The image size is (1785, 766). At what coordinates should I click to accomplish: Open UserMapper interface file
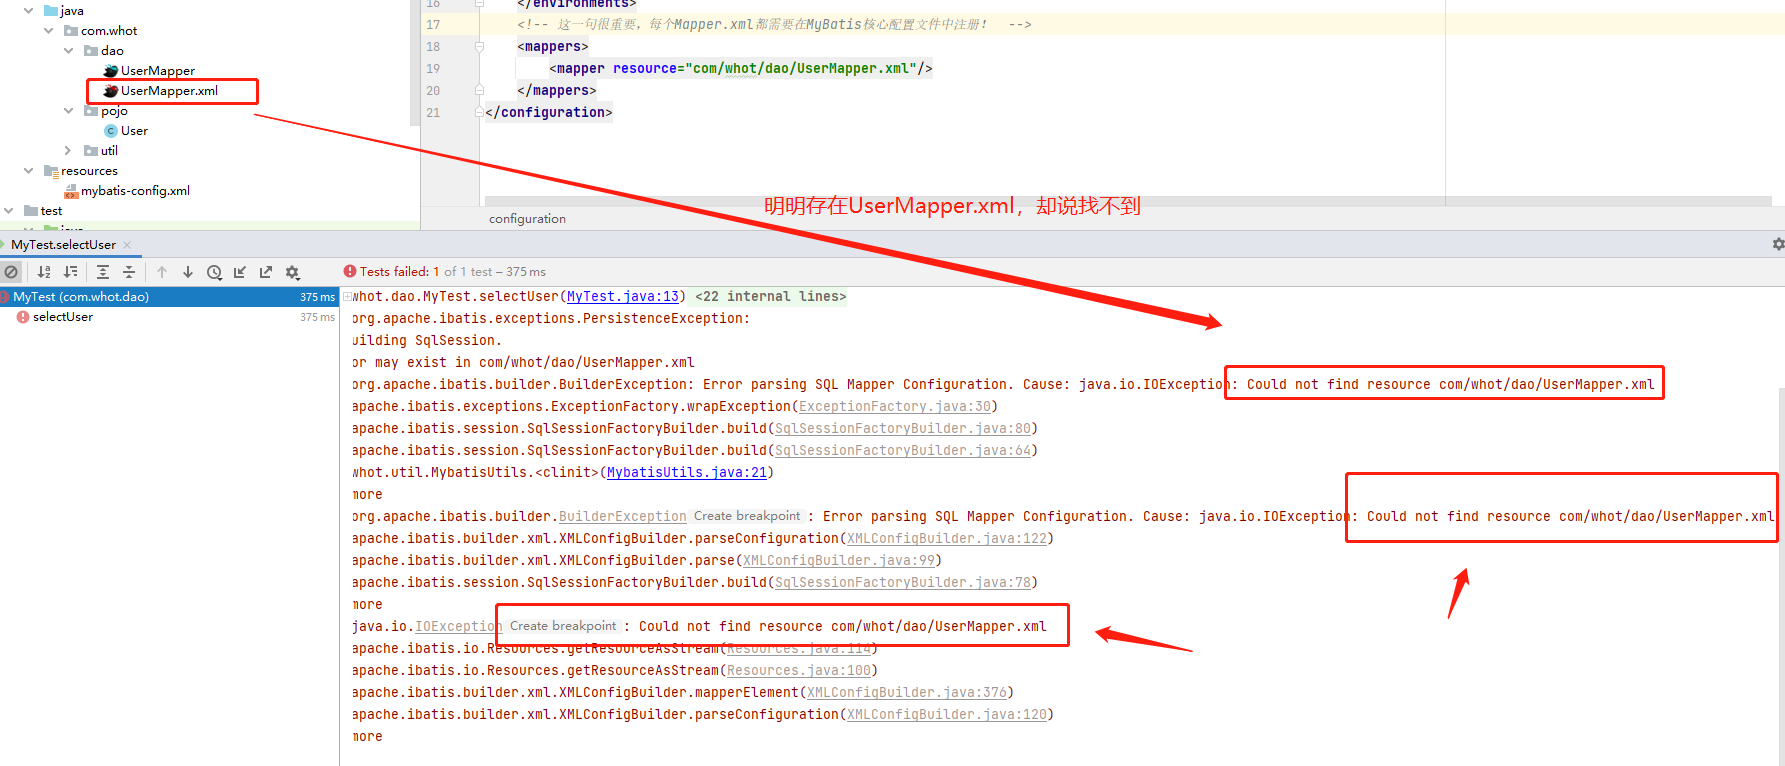pos(157,71)
